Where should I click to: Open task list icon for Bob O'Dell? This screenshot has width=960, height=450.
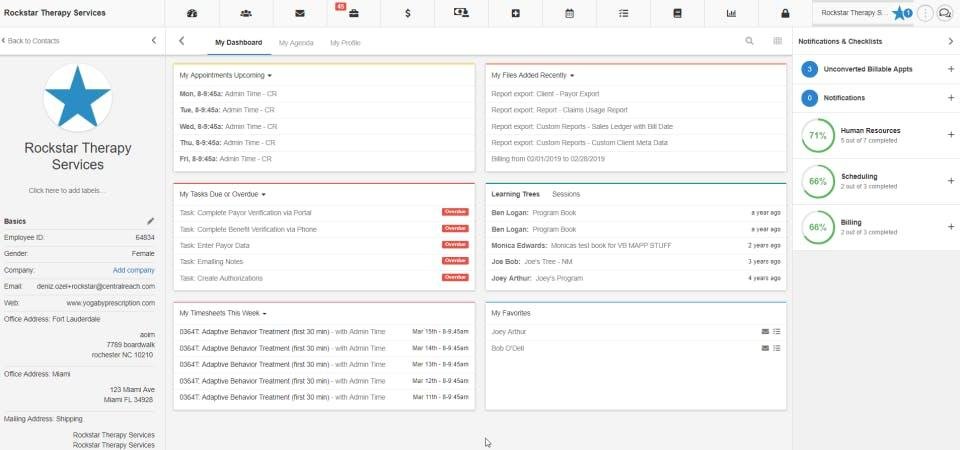(x=776, y=348)
